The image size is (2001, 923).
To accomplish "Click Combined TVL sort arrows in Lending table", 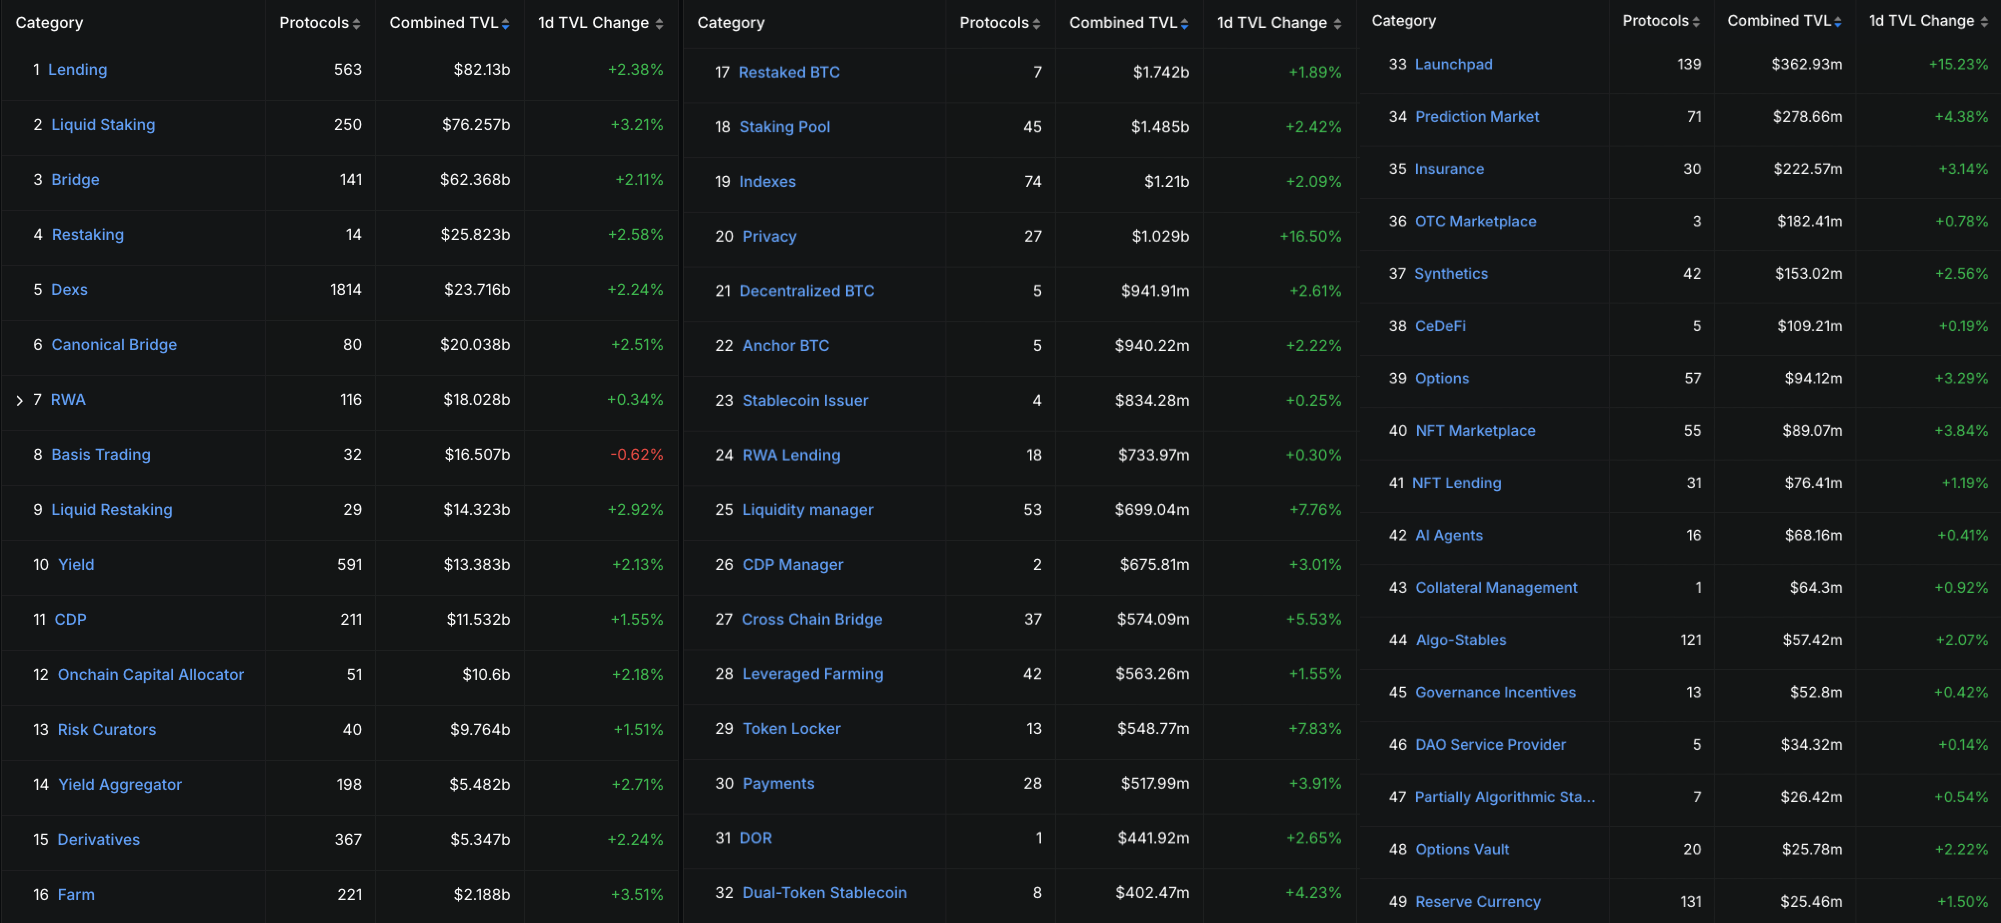I will (505, 24).
